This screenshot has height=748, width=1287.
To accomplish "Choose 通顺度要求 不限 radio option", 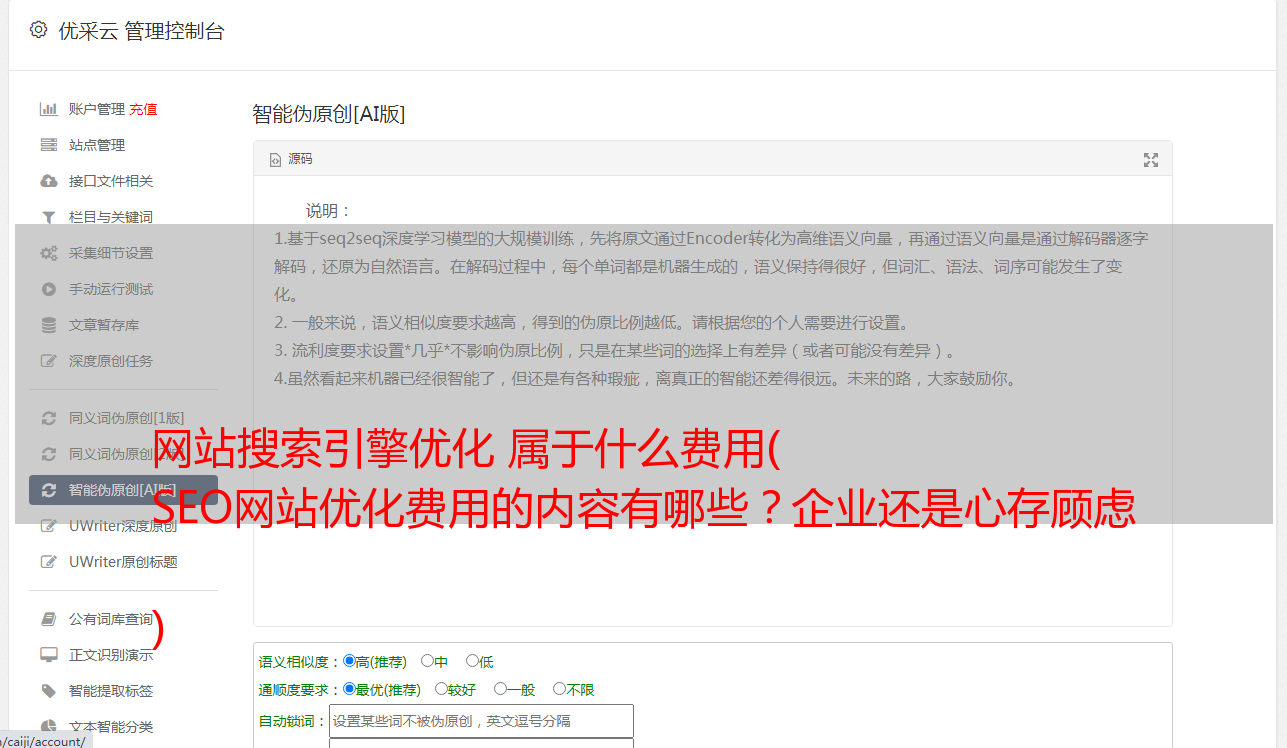I will (559, 689).
